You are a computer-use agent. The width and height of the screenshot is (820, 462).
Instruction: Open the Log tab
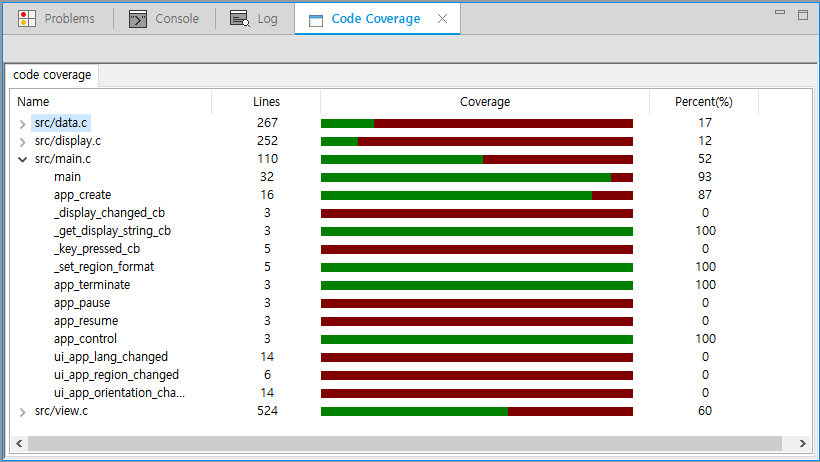tap(267, 19)
